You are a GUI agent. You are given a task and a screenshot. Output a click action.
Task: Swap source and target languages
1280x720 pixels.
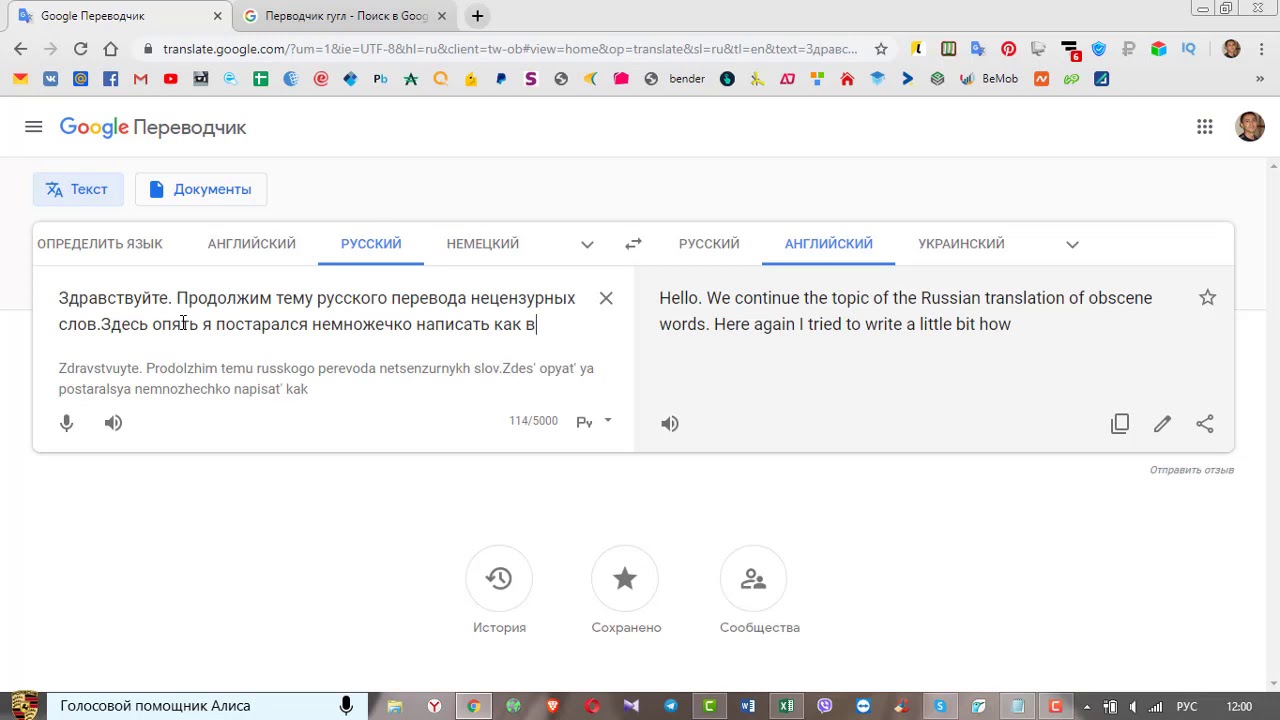click(633, 243)
